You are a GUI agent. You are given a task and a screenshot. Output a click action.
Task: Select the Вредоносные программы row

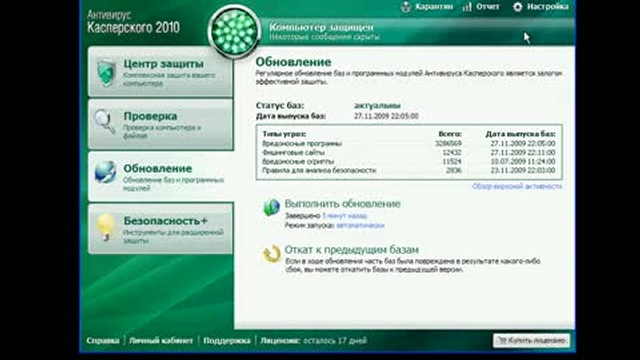pyautogui.click(x=409, y=144)
